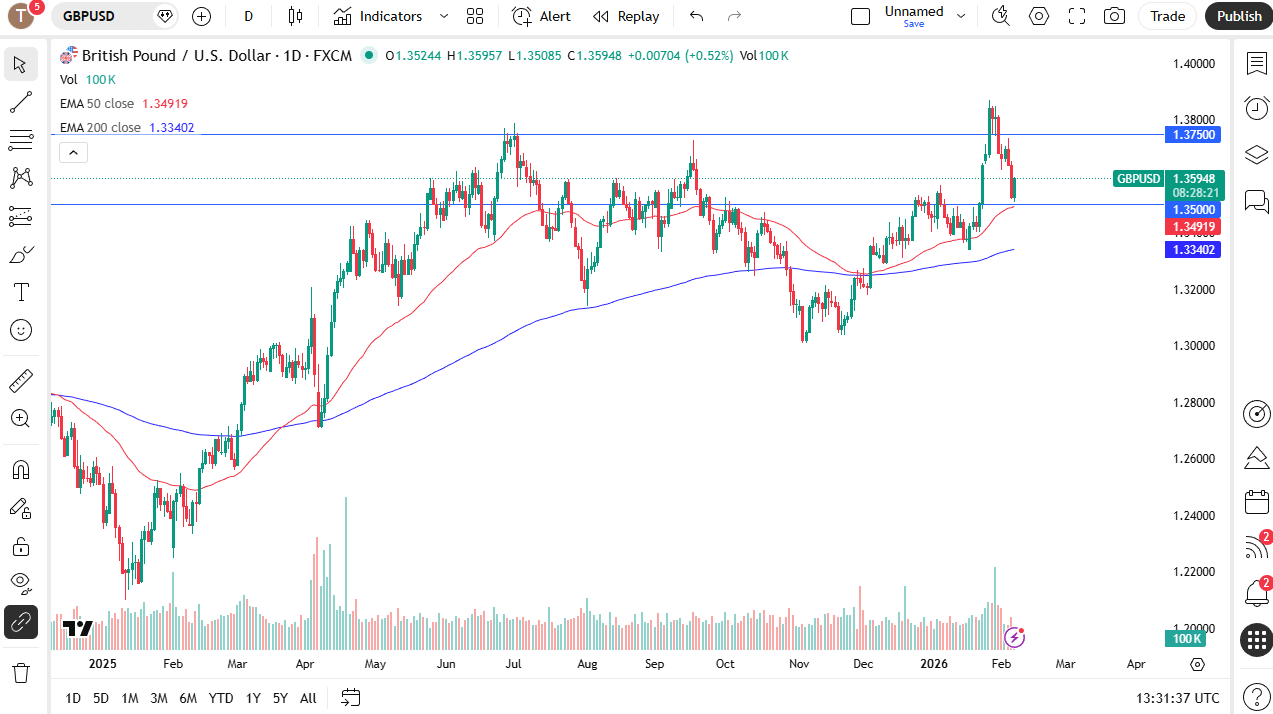Take a chart snapshot with camera
The height and width of the screenshot is (714, 1273).
tap(1114, 16)
